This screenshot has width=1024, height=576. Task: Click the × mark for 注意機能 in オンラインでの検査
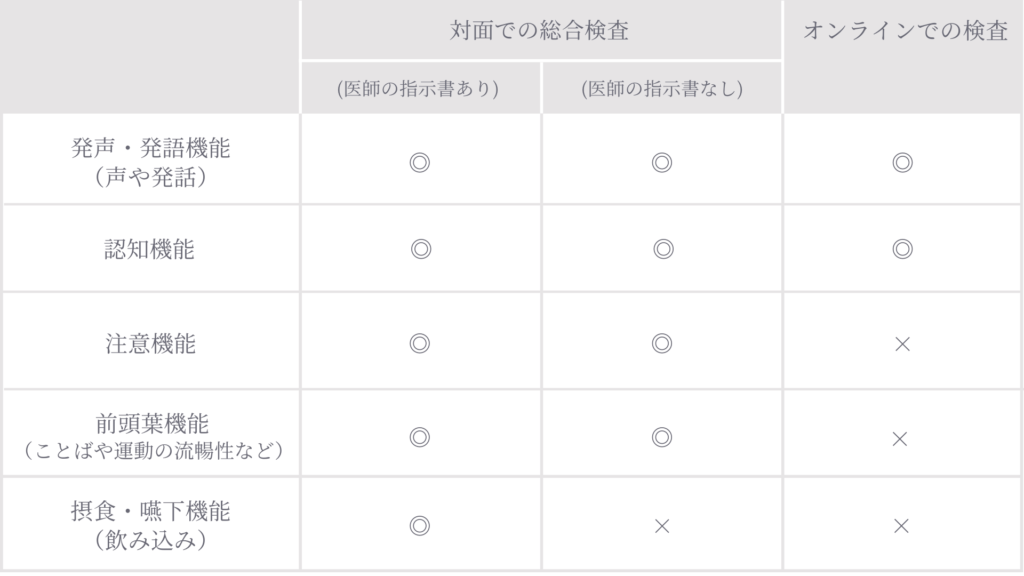point(902,344)
